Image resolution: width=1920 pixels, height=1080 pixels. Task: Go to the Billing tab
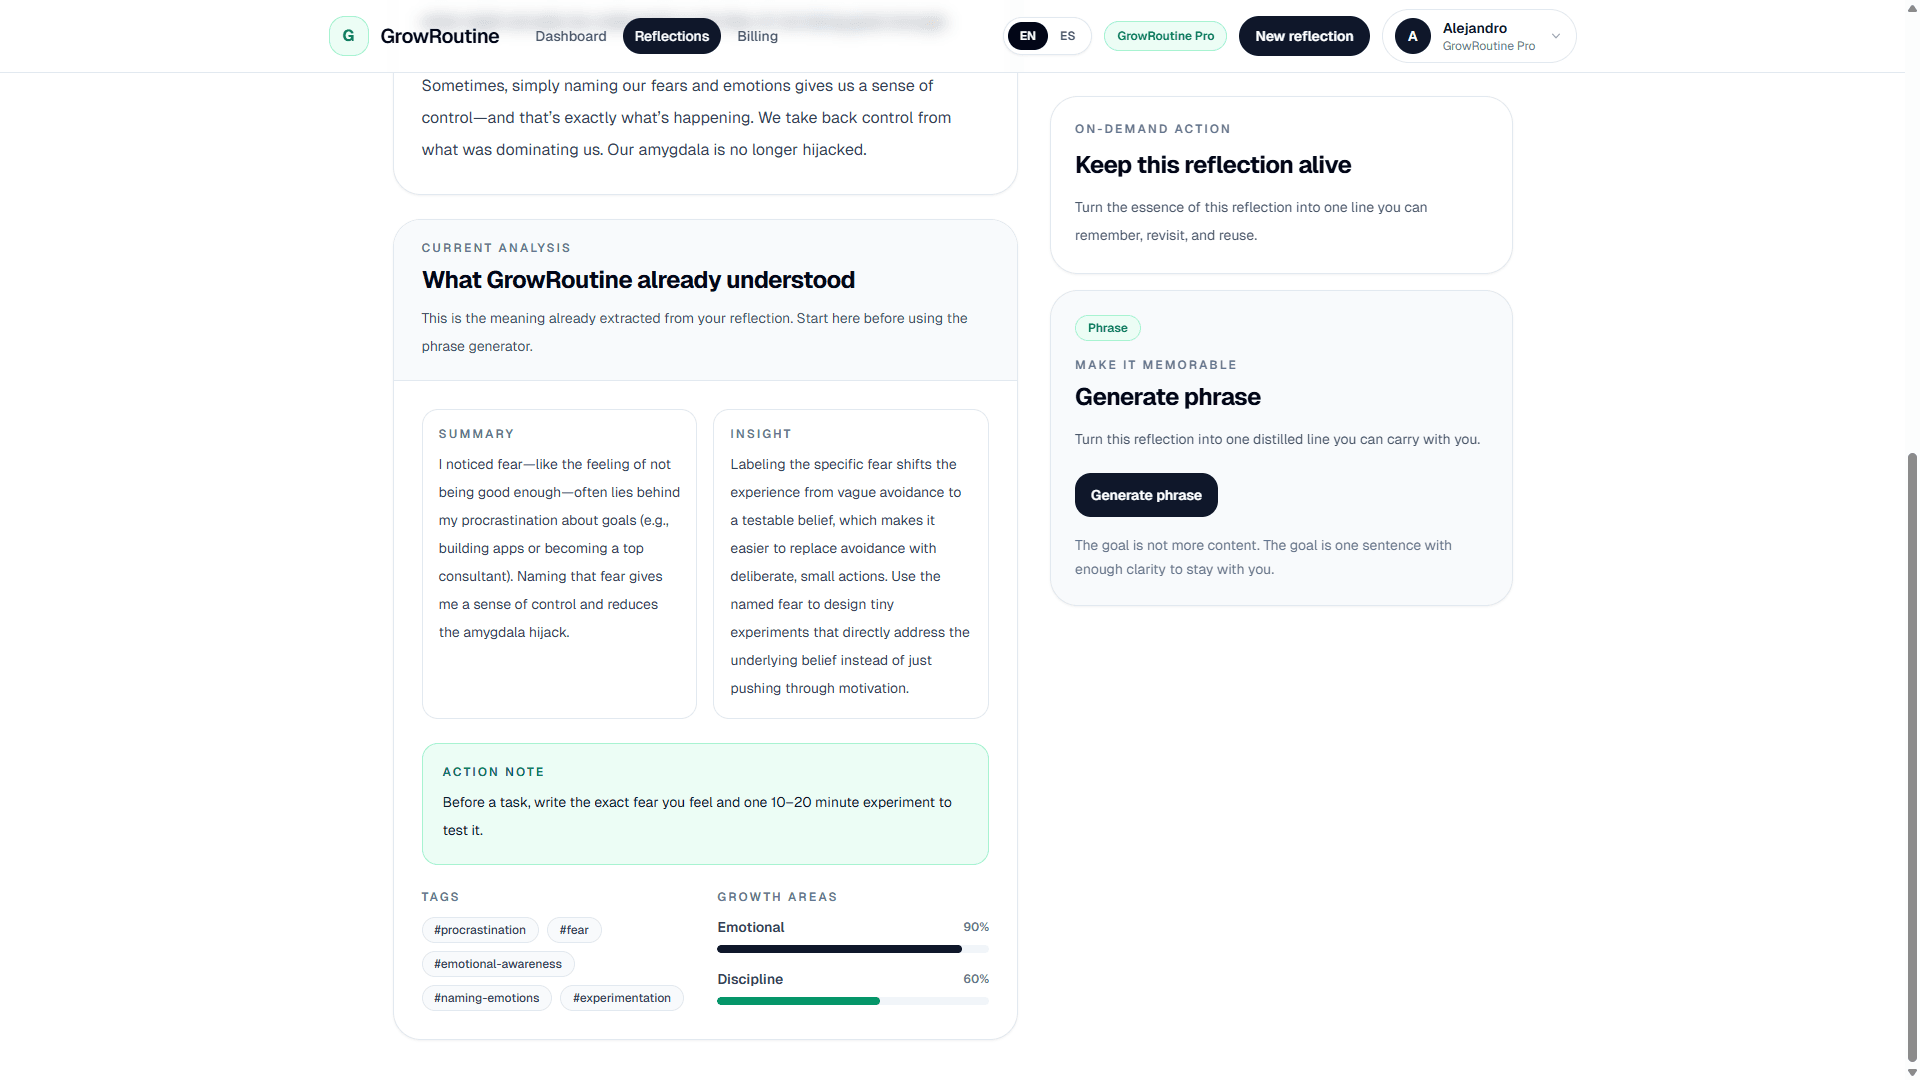point(757,36)
